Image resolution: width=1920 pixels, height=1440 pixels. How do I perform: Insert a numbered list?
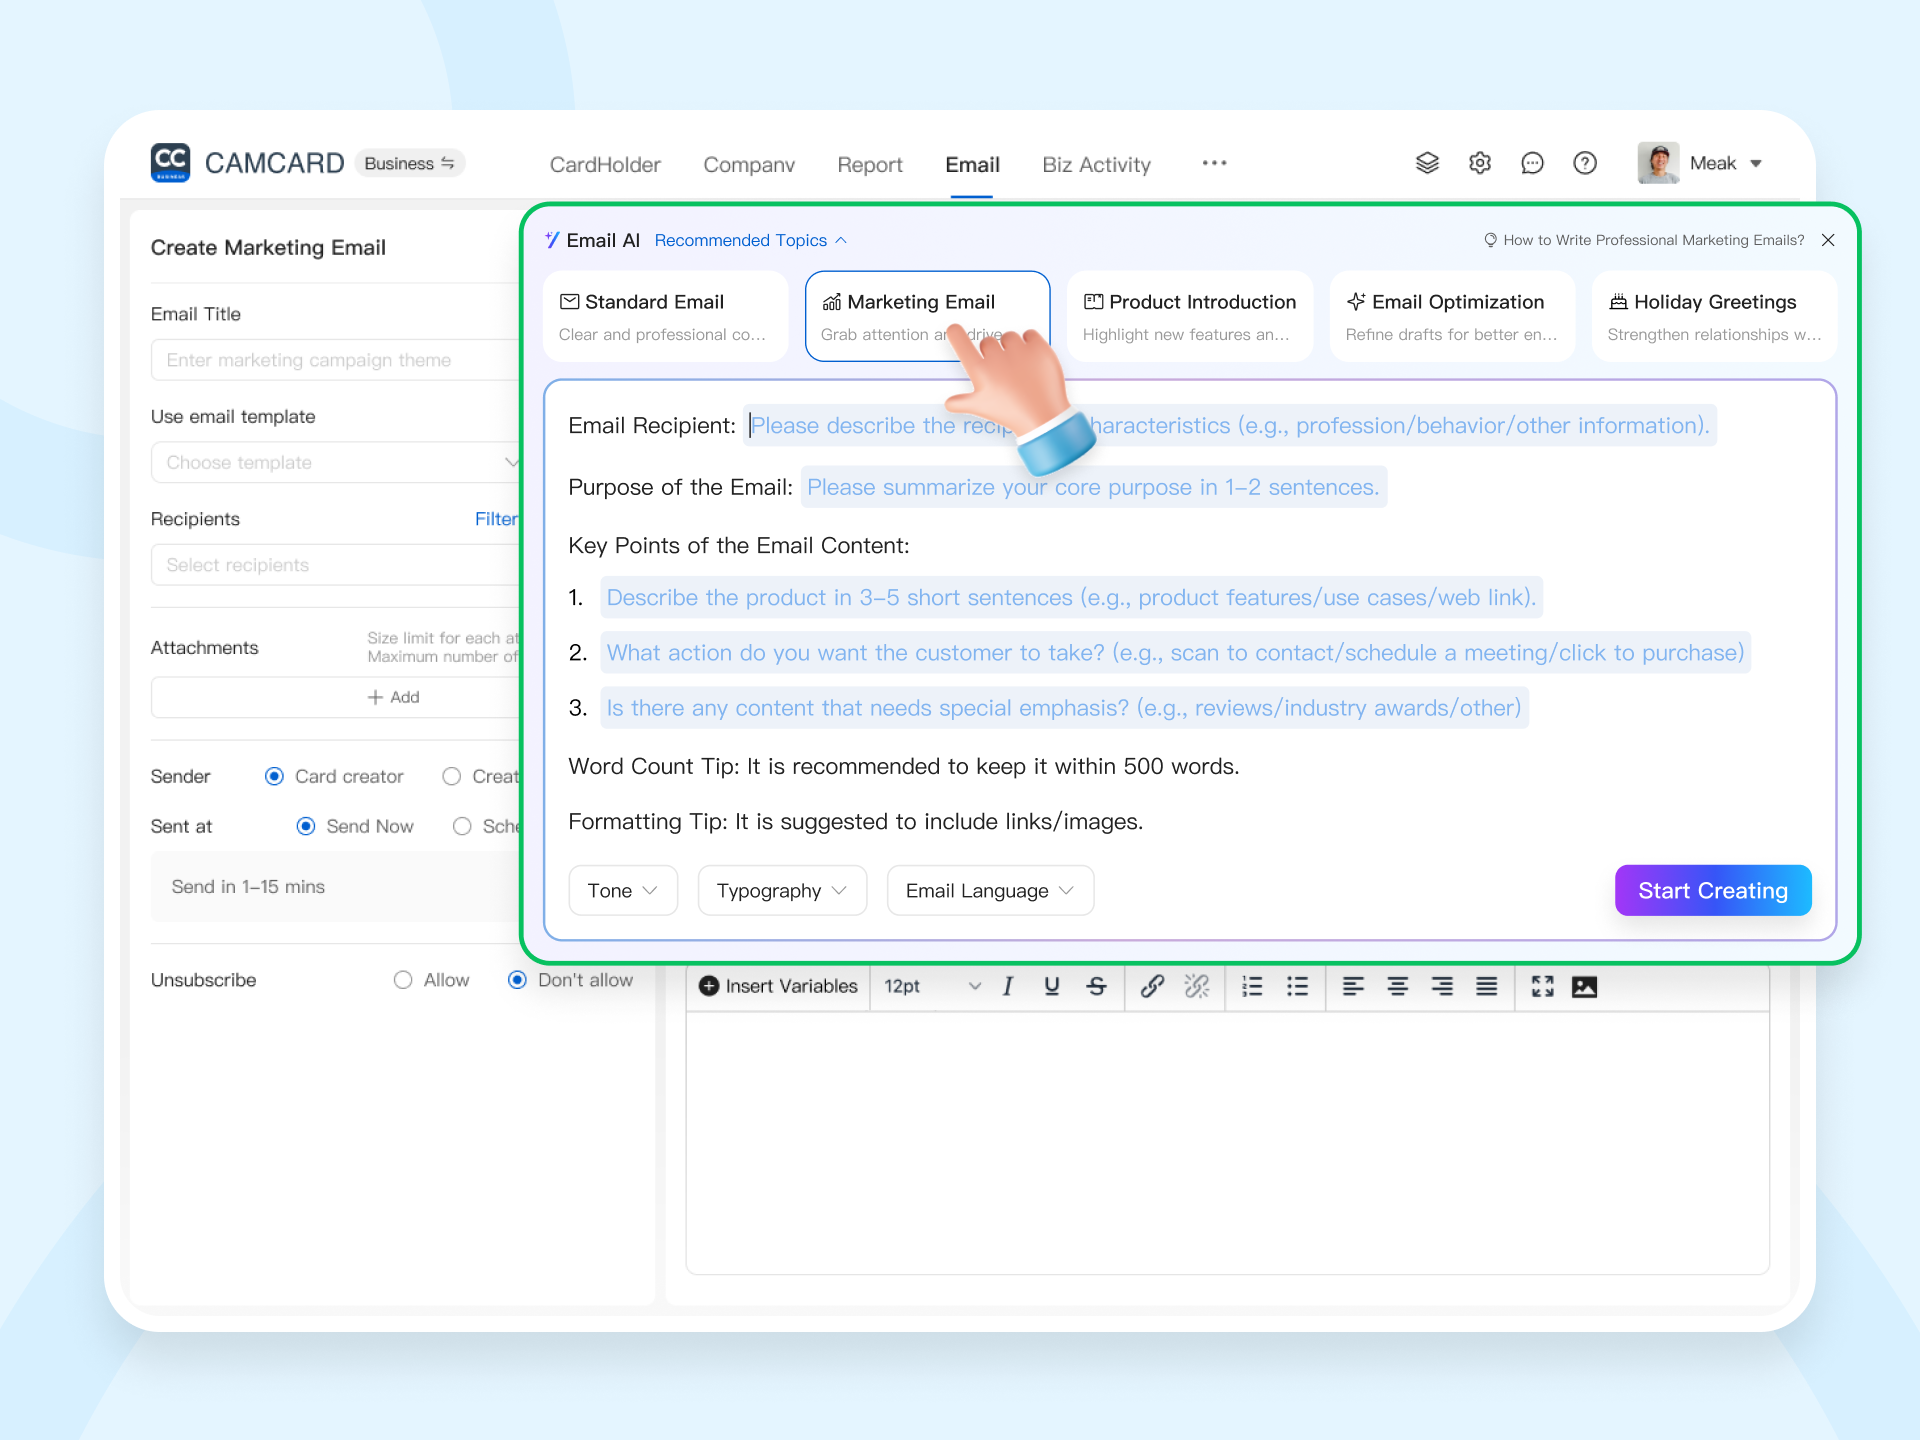1252,987
